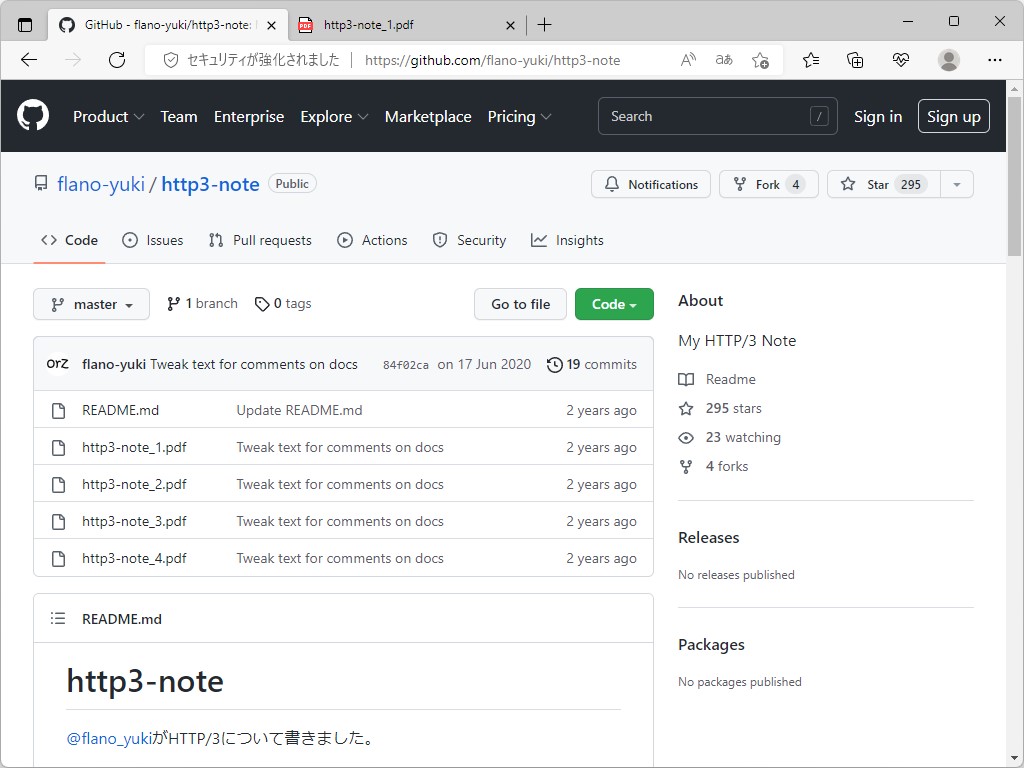Open the green Code dropdown
Screen dimensions: 1024x768
(614, 303)
